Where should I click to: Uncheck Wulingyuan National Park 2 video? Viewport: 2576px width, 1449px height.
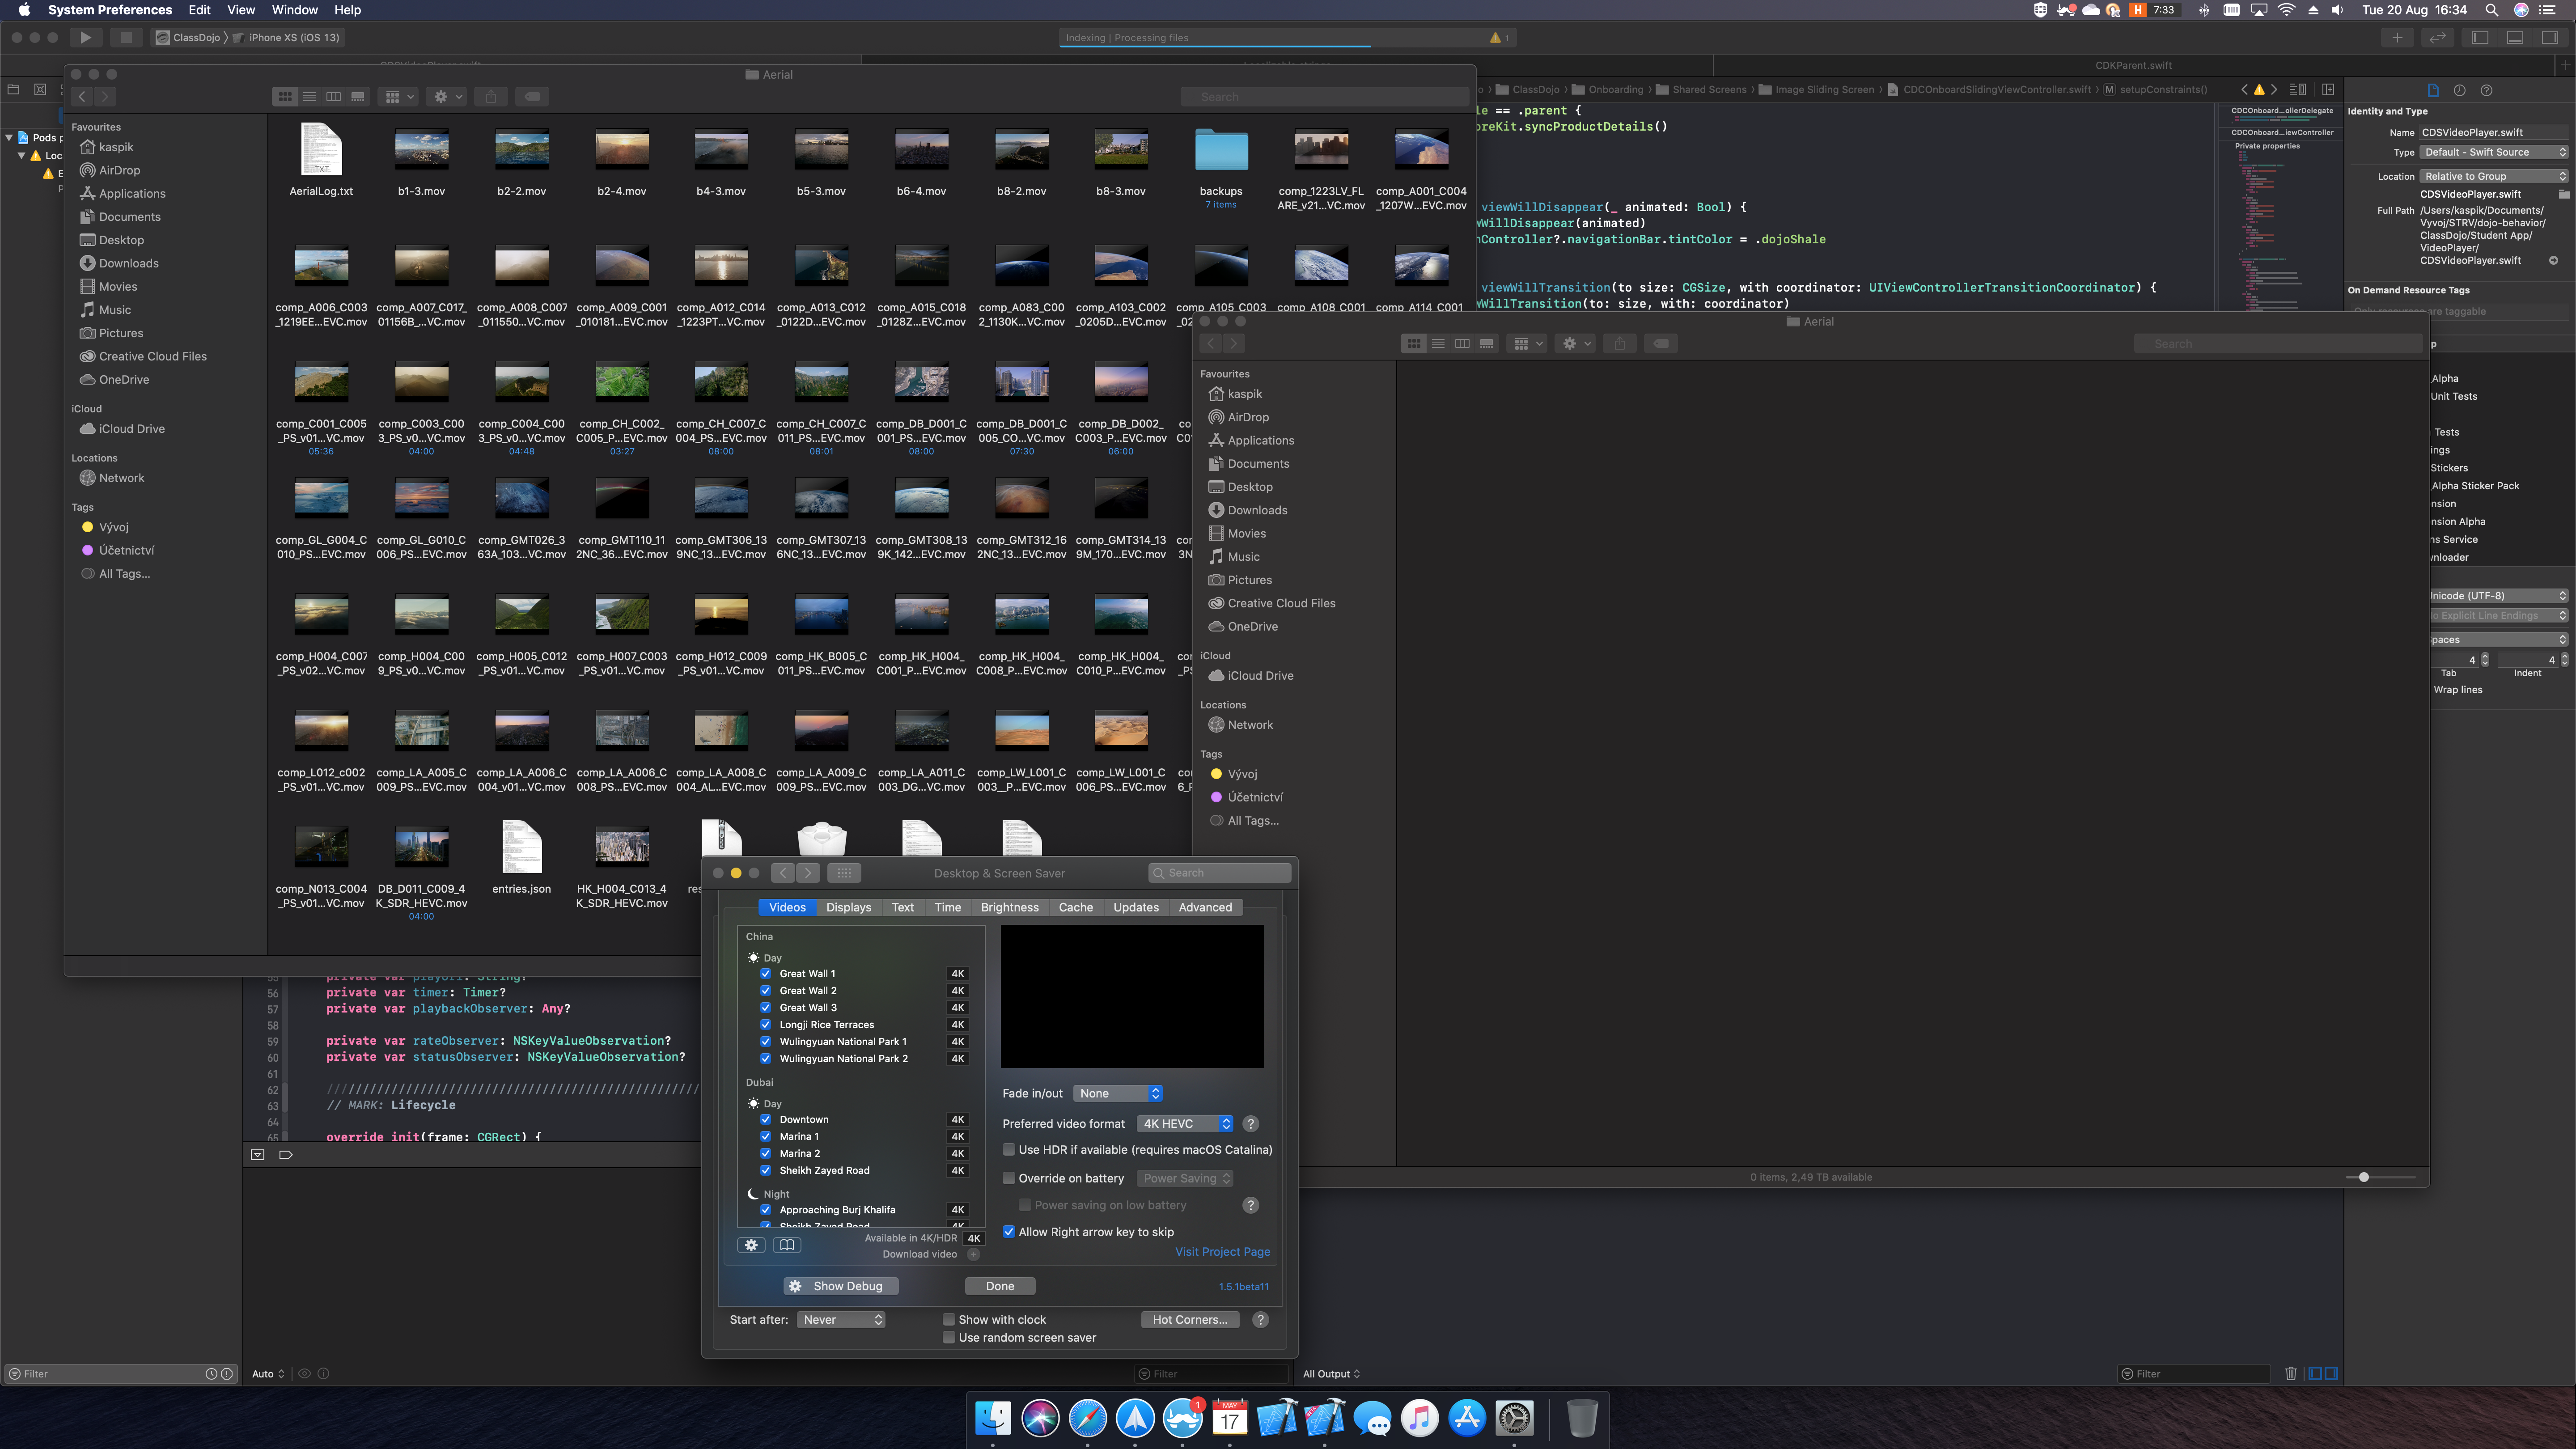(765, 1059)
